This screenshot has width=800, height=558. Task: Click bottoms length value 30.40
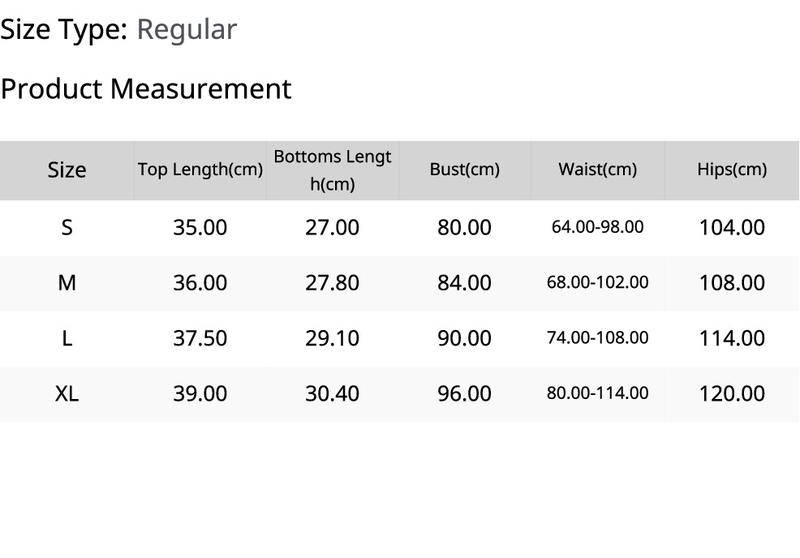[332, 393]
